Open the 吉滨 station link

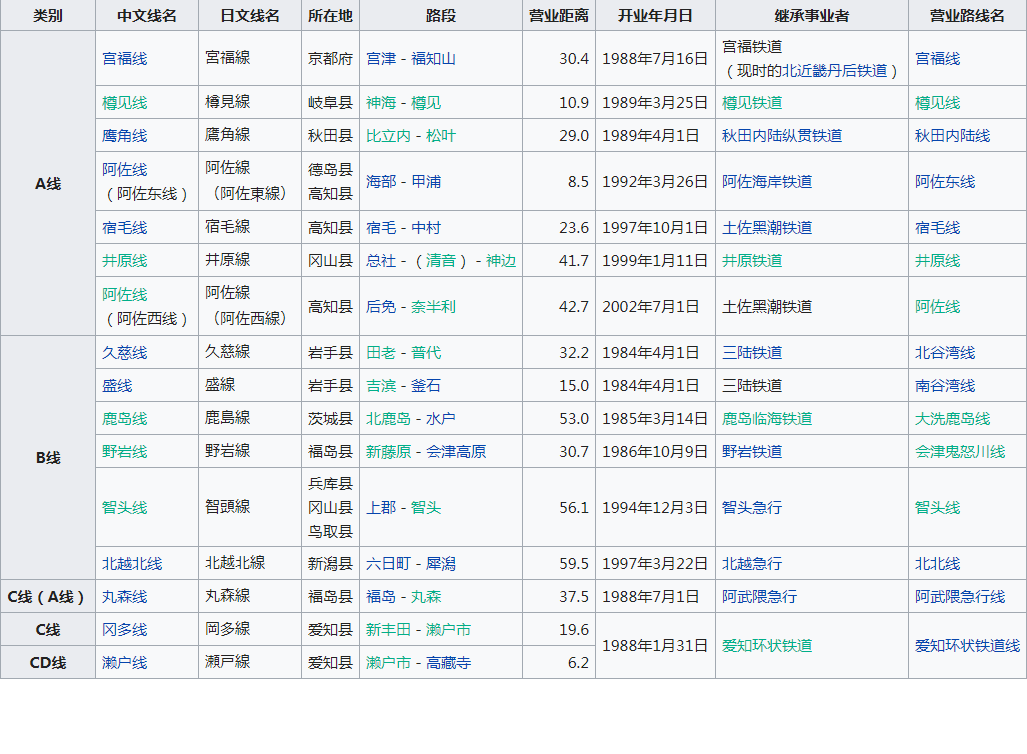pyautogui.click(x=381, y=386)
